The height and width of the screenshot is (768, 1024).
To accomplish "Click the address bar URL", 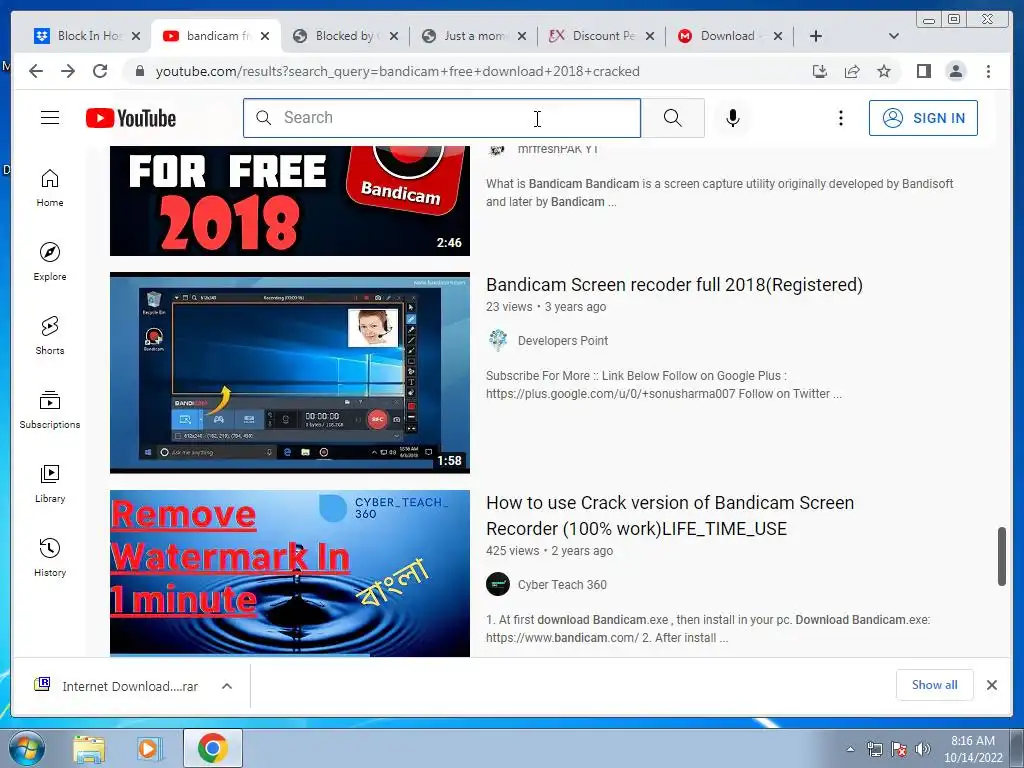I will (x=397, y=71).
